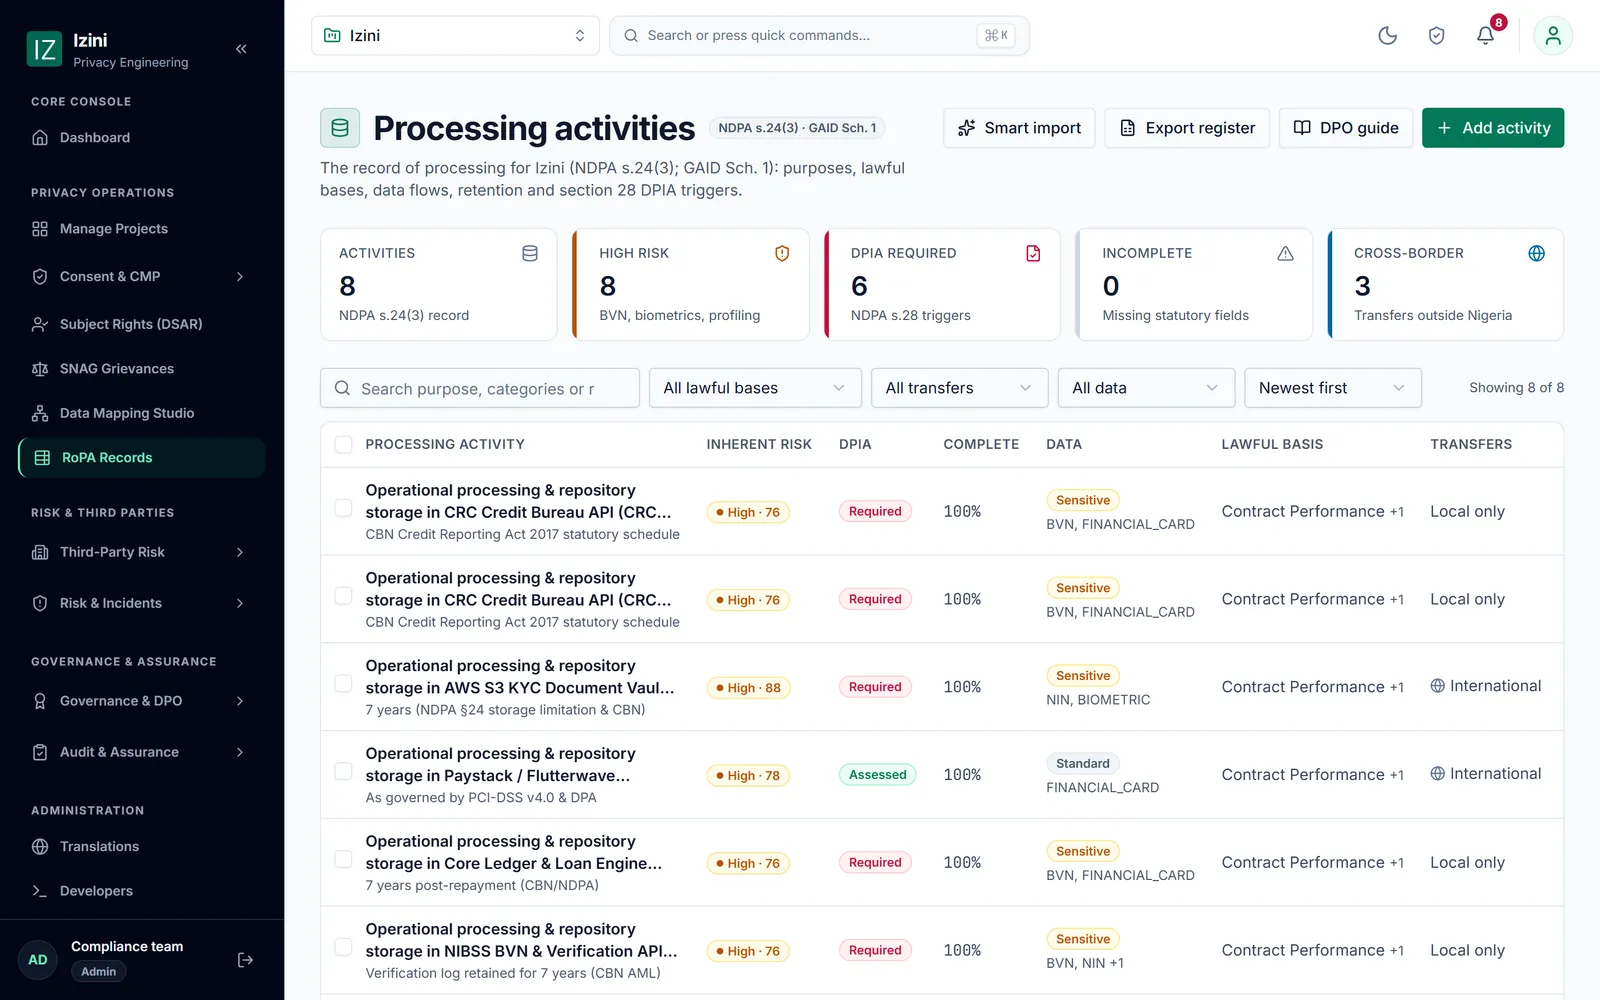The width and height of the screenshot is (1600, 1000).
Task: Open the All lawful bases filter dropdown
Action: click(755, 388)
